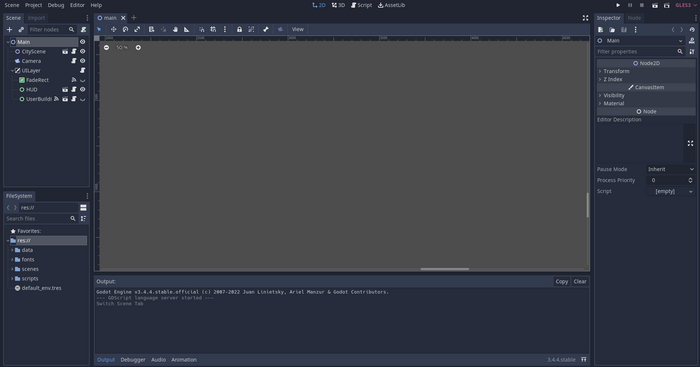This screenshot has width=700, height=367.
Task: Open the Scene menu
Action: click(x=12, y=5)
